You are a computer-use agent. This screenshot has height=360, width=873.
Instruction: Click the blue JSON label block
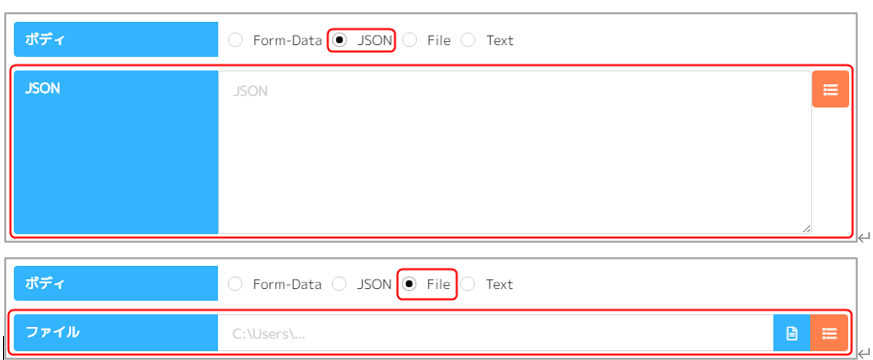116,152
